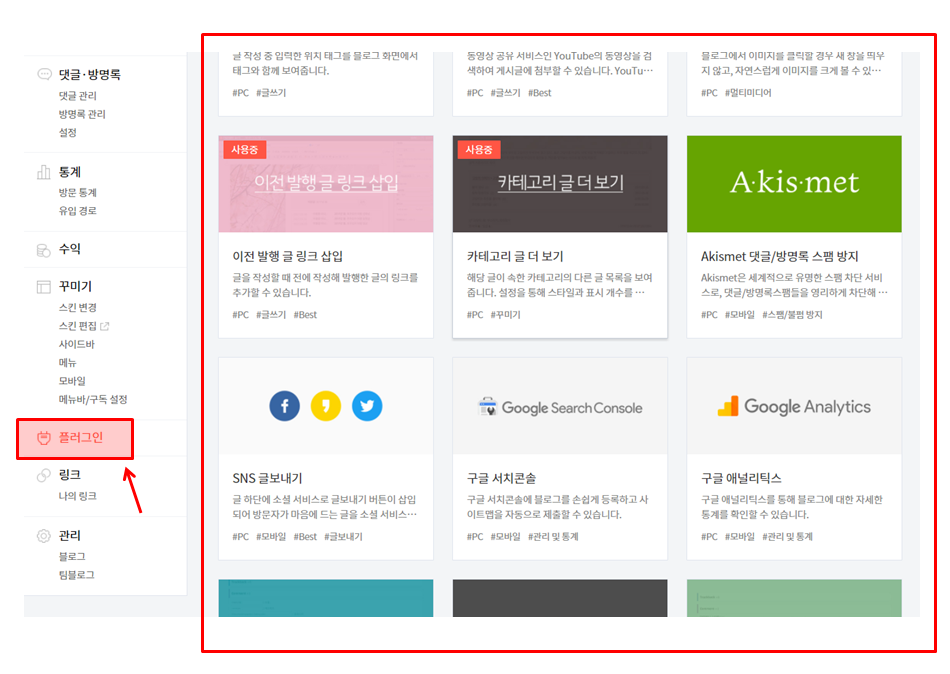Click Akismet 댓글/방명록 스팸 방지 title
Viewport: 950px width, 674px height.
[x=780, y=256]
